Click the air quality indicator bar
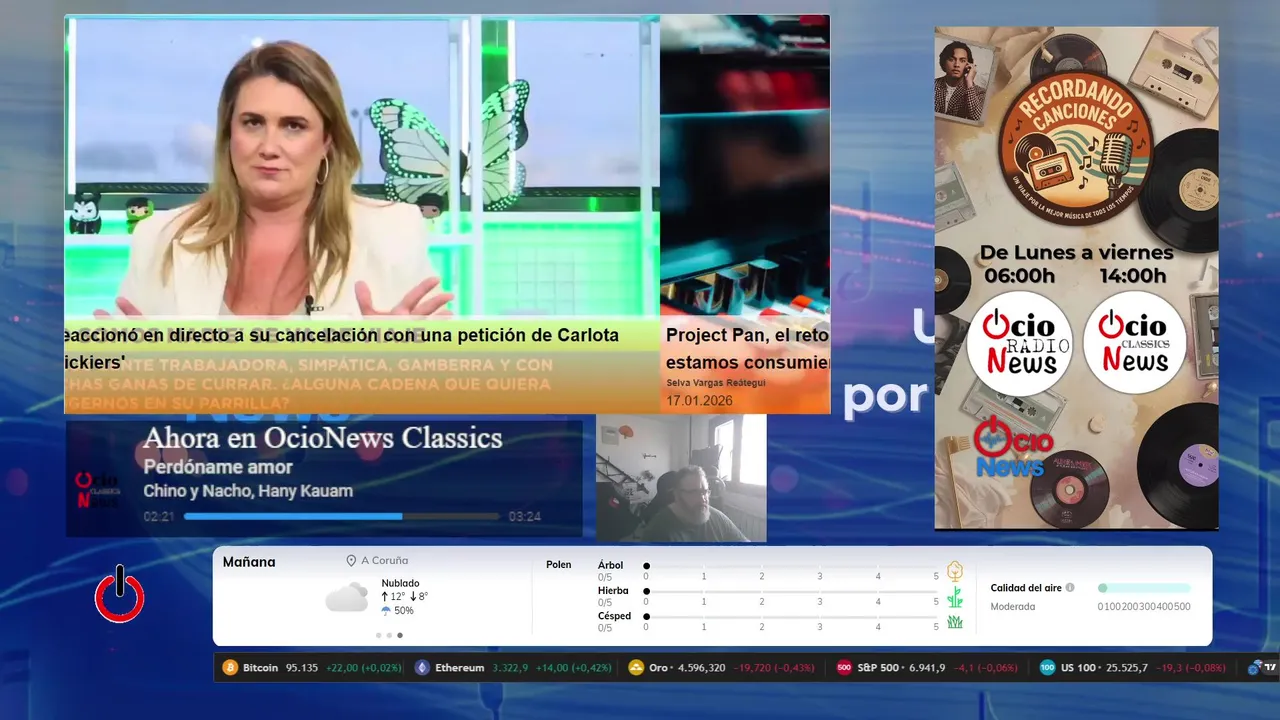This screenshot has height=720, width=1280. tap(1144, 588)
